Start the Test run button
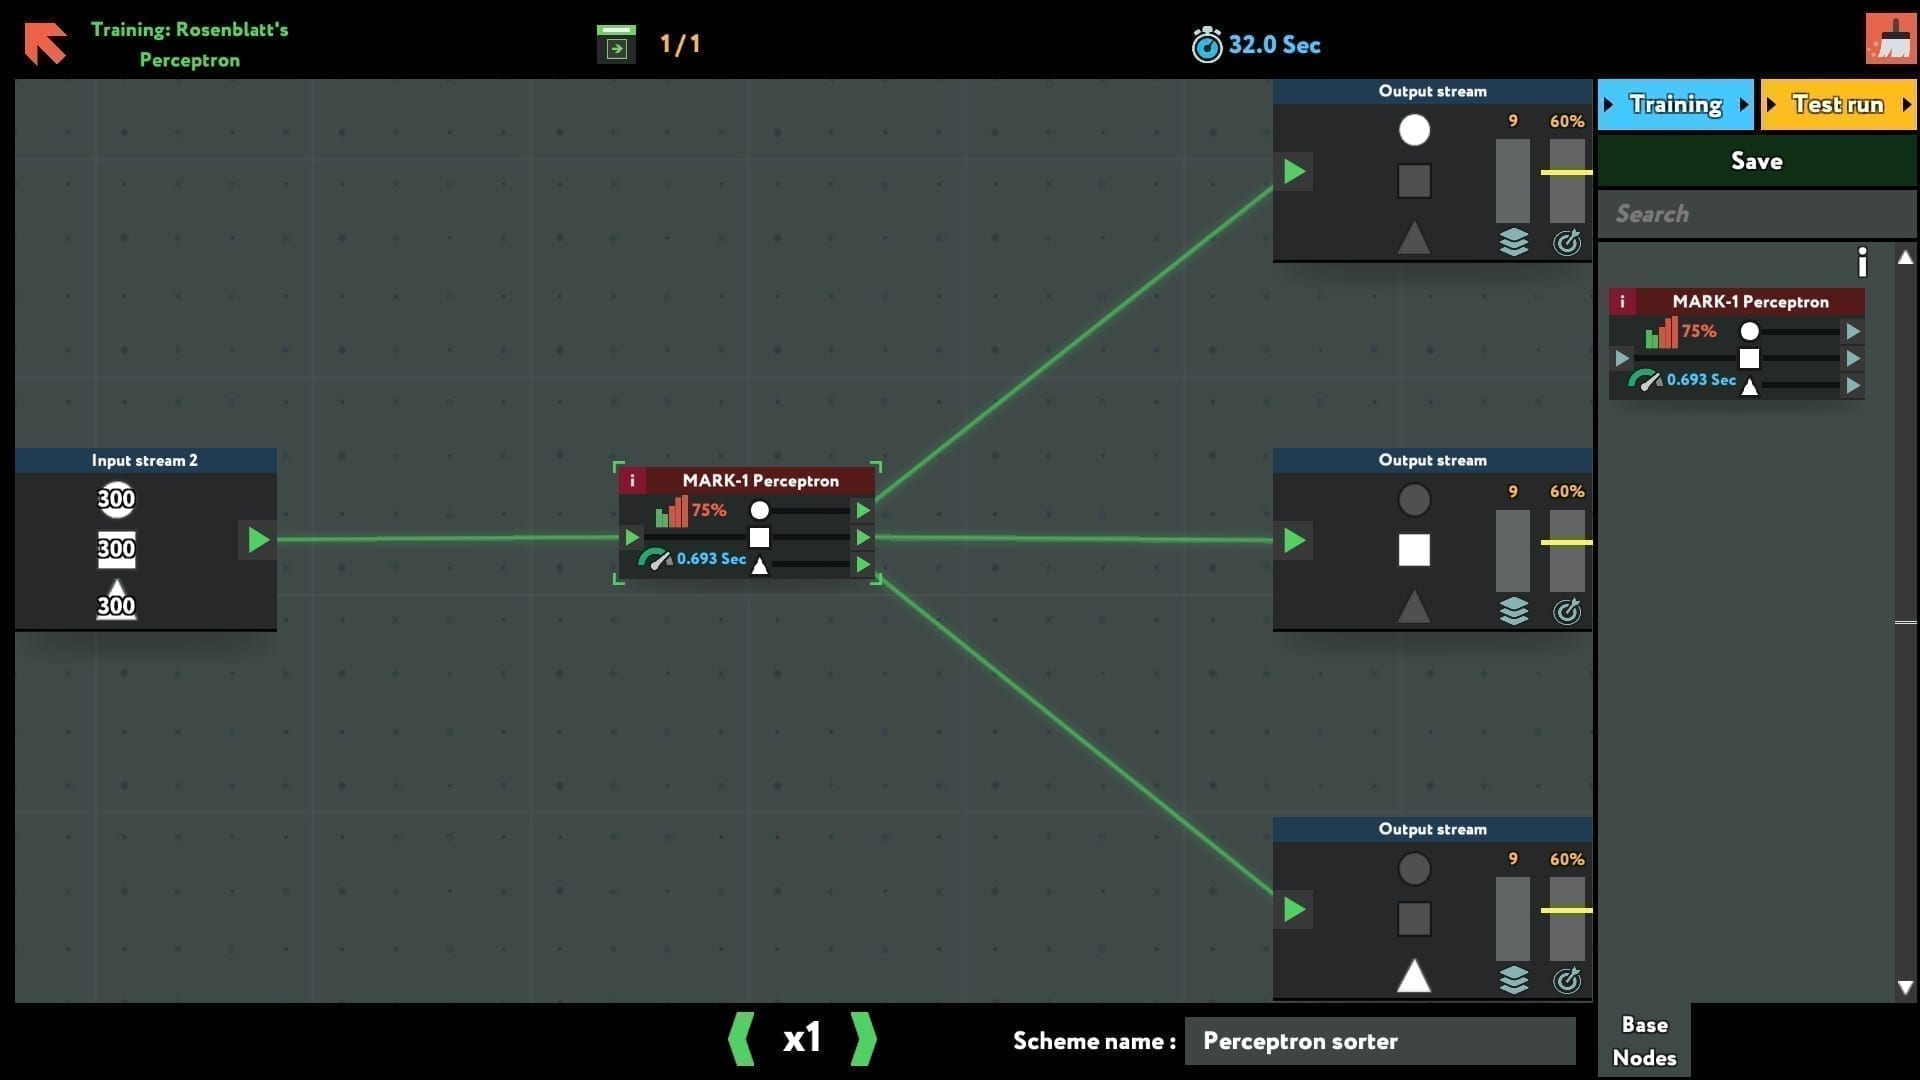Viewport: 1920px width, 1080px height. click(1837, 105)
